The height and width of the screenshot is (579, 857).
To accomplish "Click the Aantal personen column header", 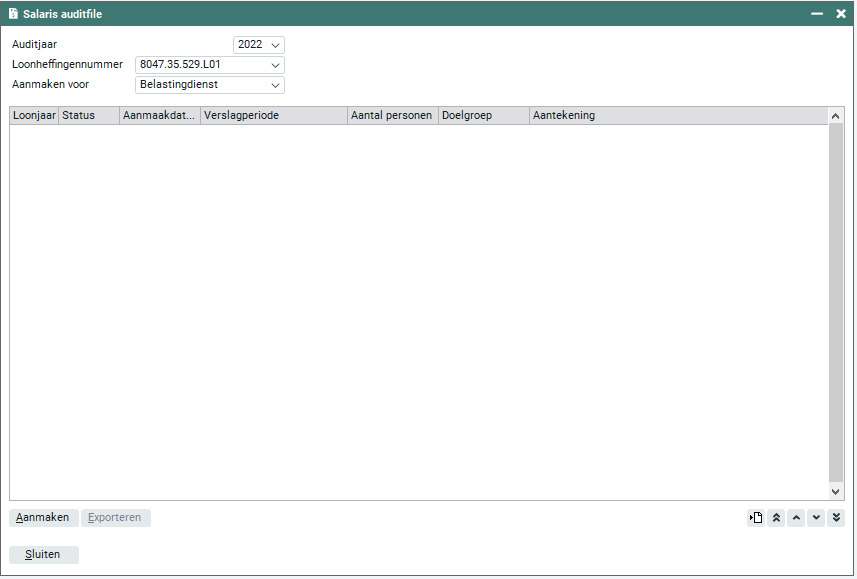I will pyautogui.click(x=392, y=116).
